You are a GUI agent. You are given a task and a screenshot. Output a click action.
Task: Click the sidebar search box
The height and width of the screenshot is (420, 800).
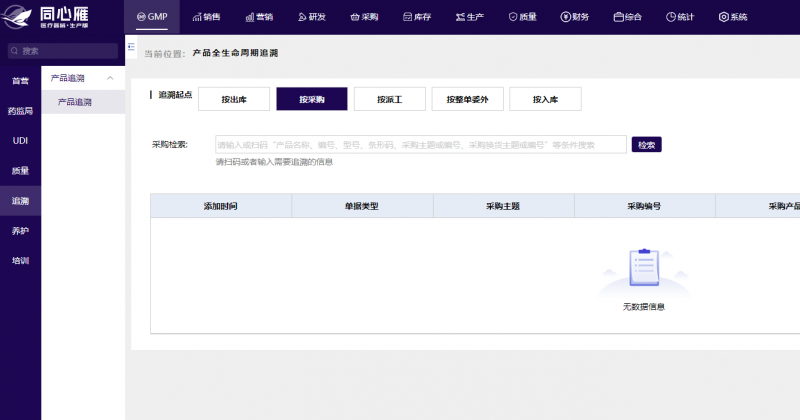pos(63,51)
